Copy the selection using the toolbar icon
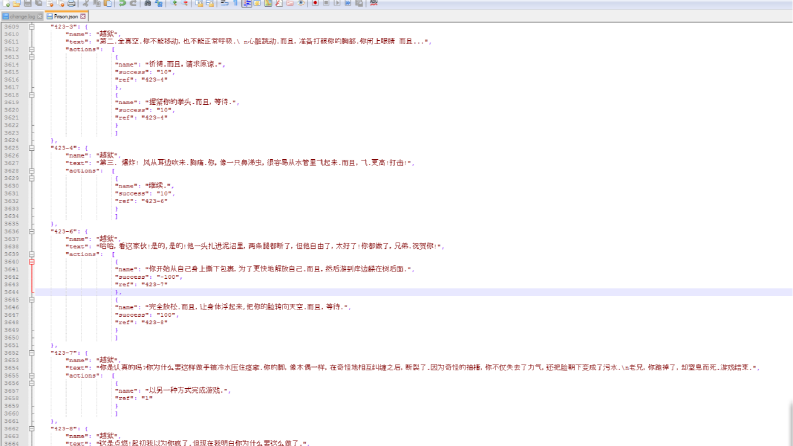 [97, 3]
